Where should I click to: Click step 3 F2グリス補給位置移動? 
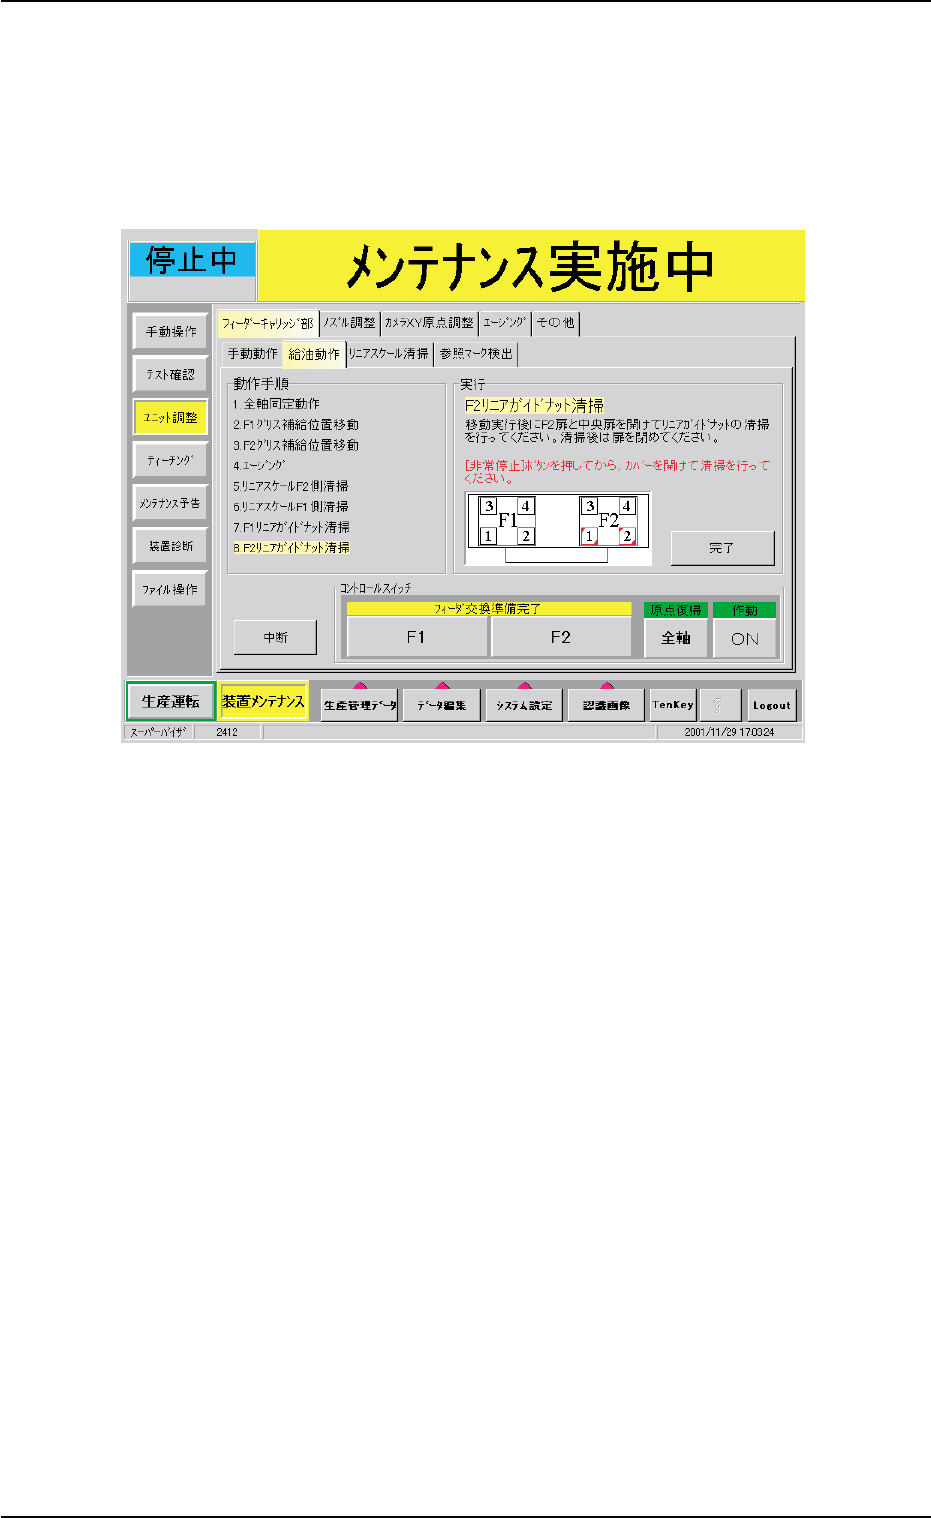click(x=296, y=445)
